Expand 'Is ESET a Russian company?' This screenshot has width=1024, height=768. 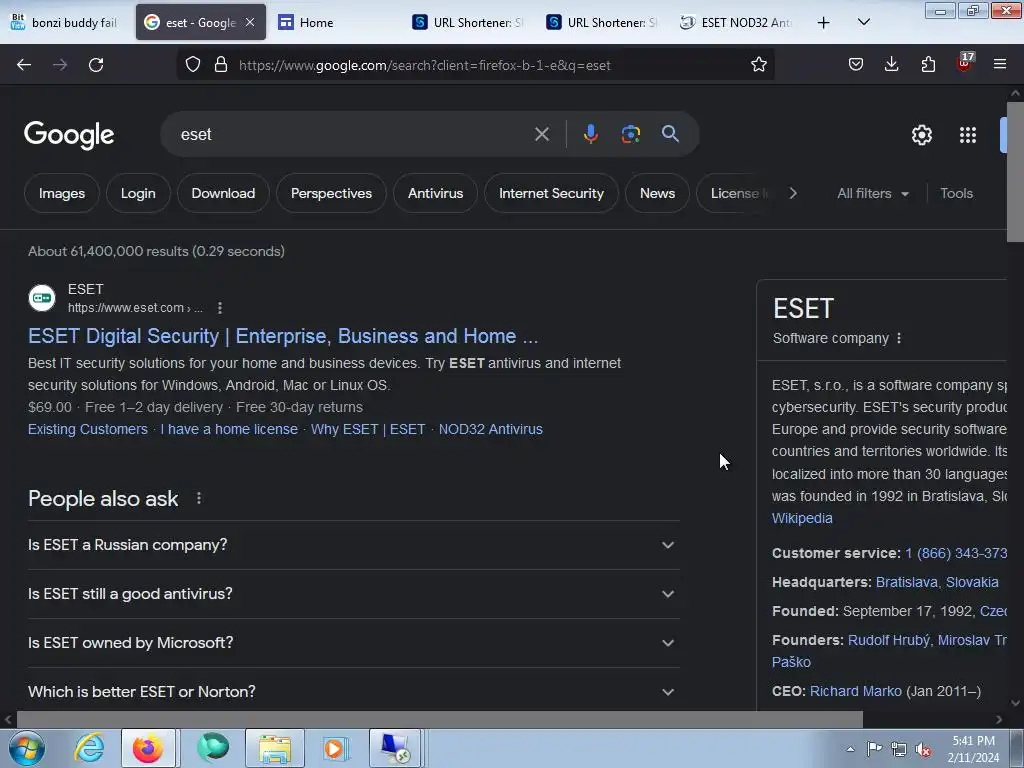click(353, 545)
